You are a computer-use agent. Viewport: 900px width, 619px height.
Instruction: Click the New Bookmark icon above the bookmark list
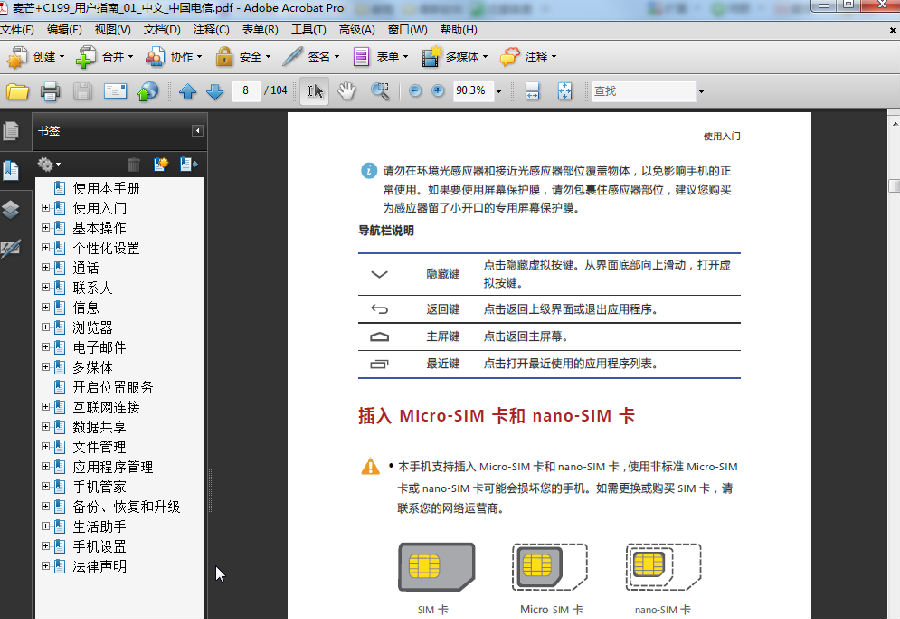point(160,164)
